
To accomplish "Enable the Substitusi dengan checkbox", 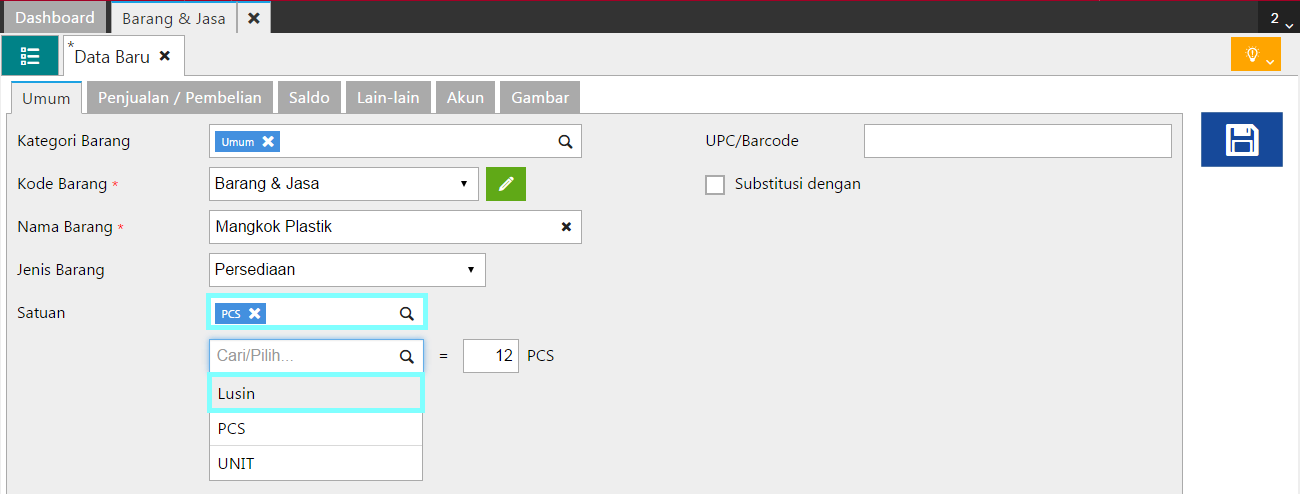I will (x=715, y=185).
